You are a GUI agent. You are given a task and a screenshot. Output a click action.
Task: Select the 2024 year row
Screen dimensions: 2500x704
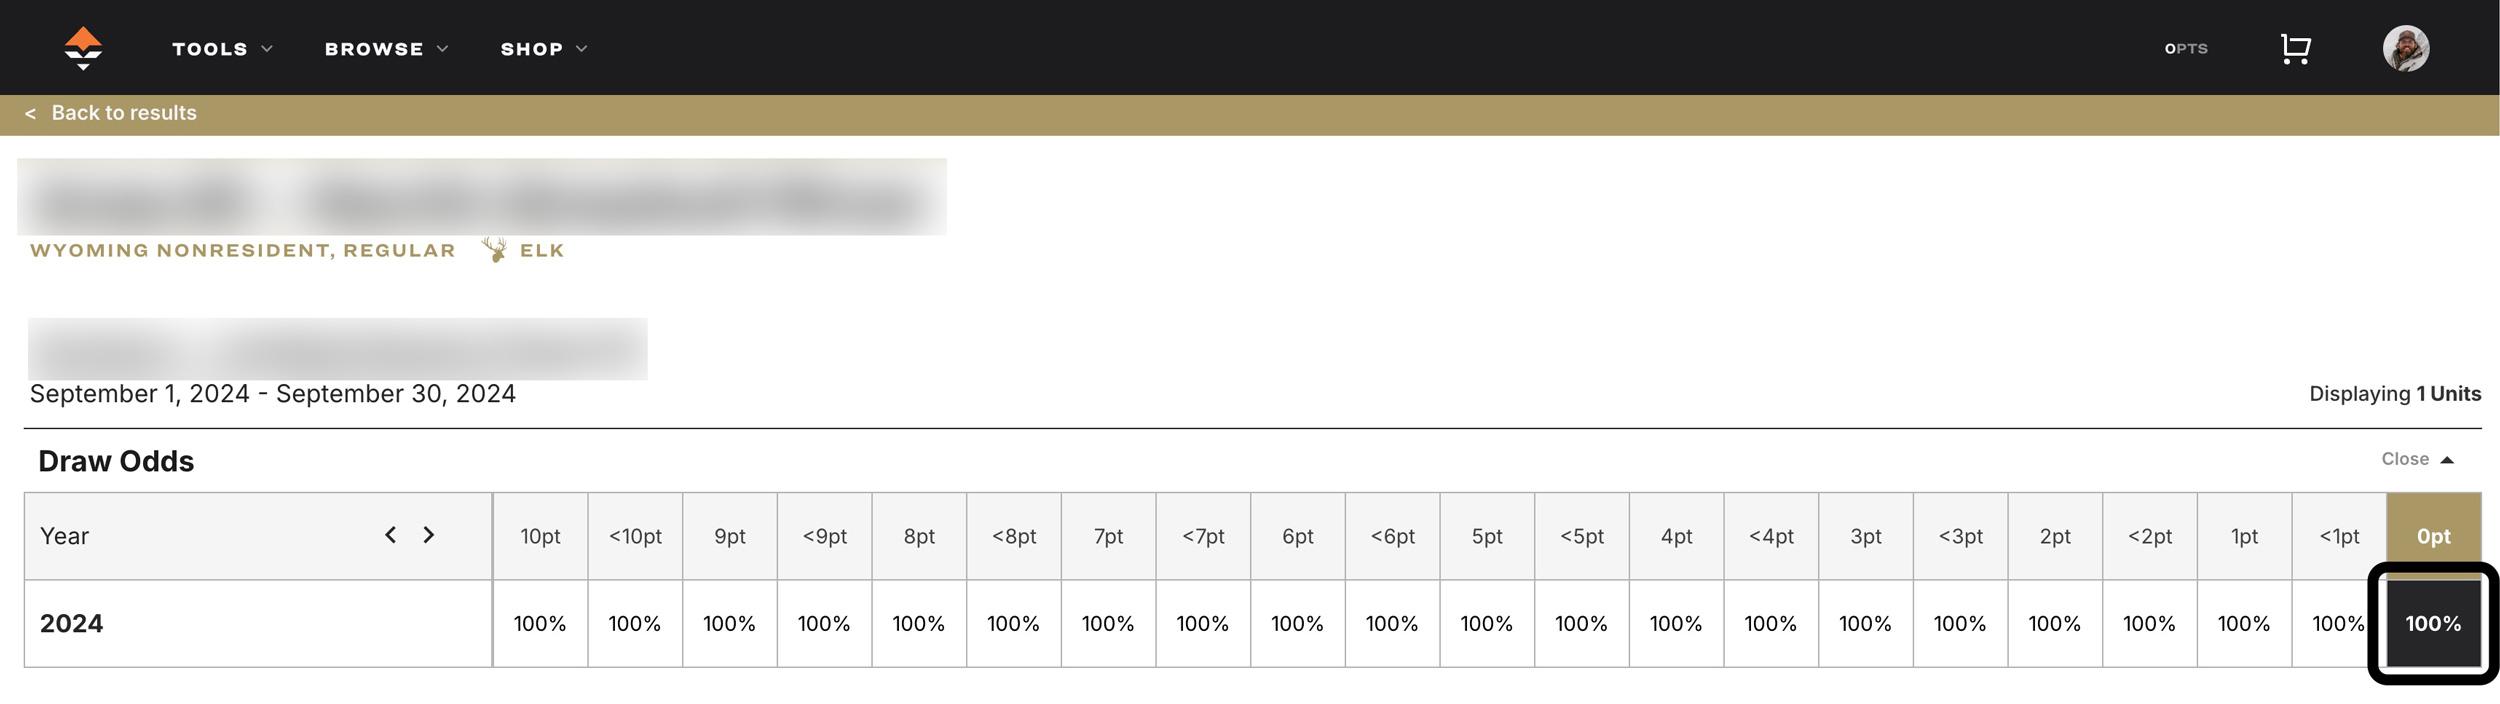point(71,622)
